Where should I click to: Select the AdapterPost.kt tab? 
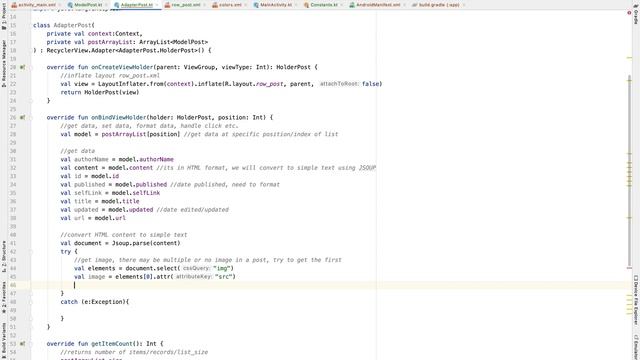tap(136, 5)
